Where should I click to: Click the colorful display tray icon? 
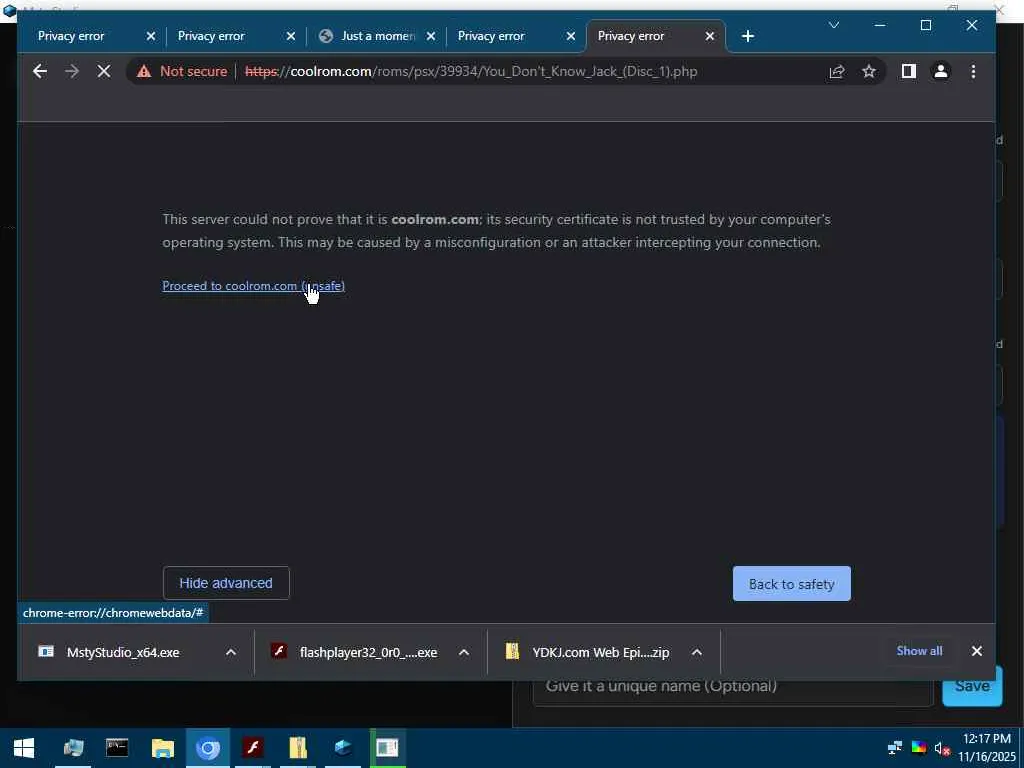[919, 748]
